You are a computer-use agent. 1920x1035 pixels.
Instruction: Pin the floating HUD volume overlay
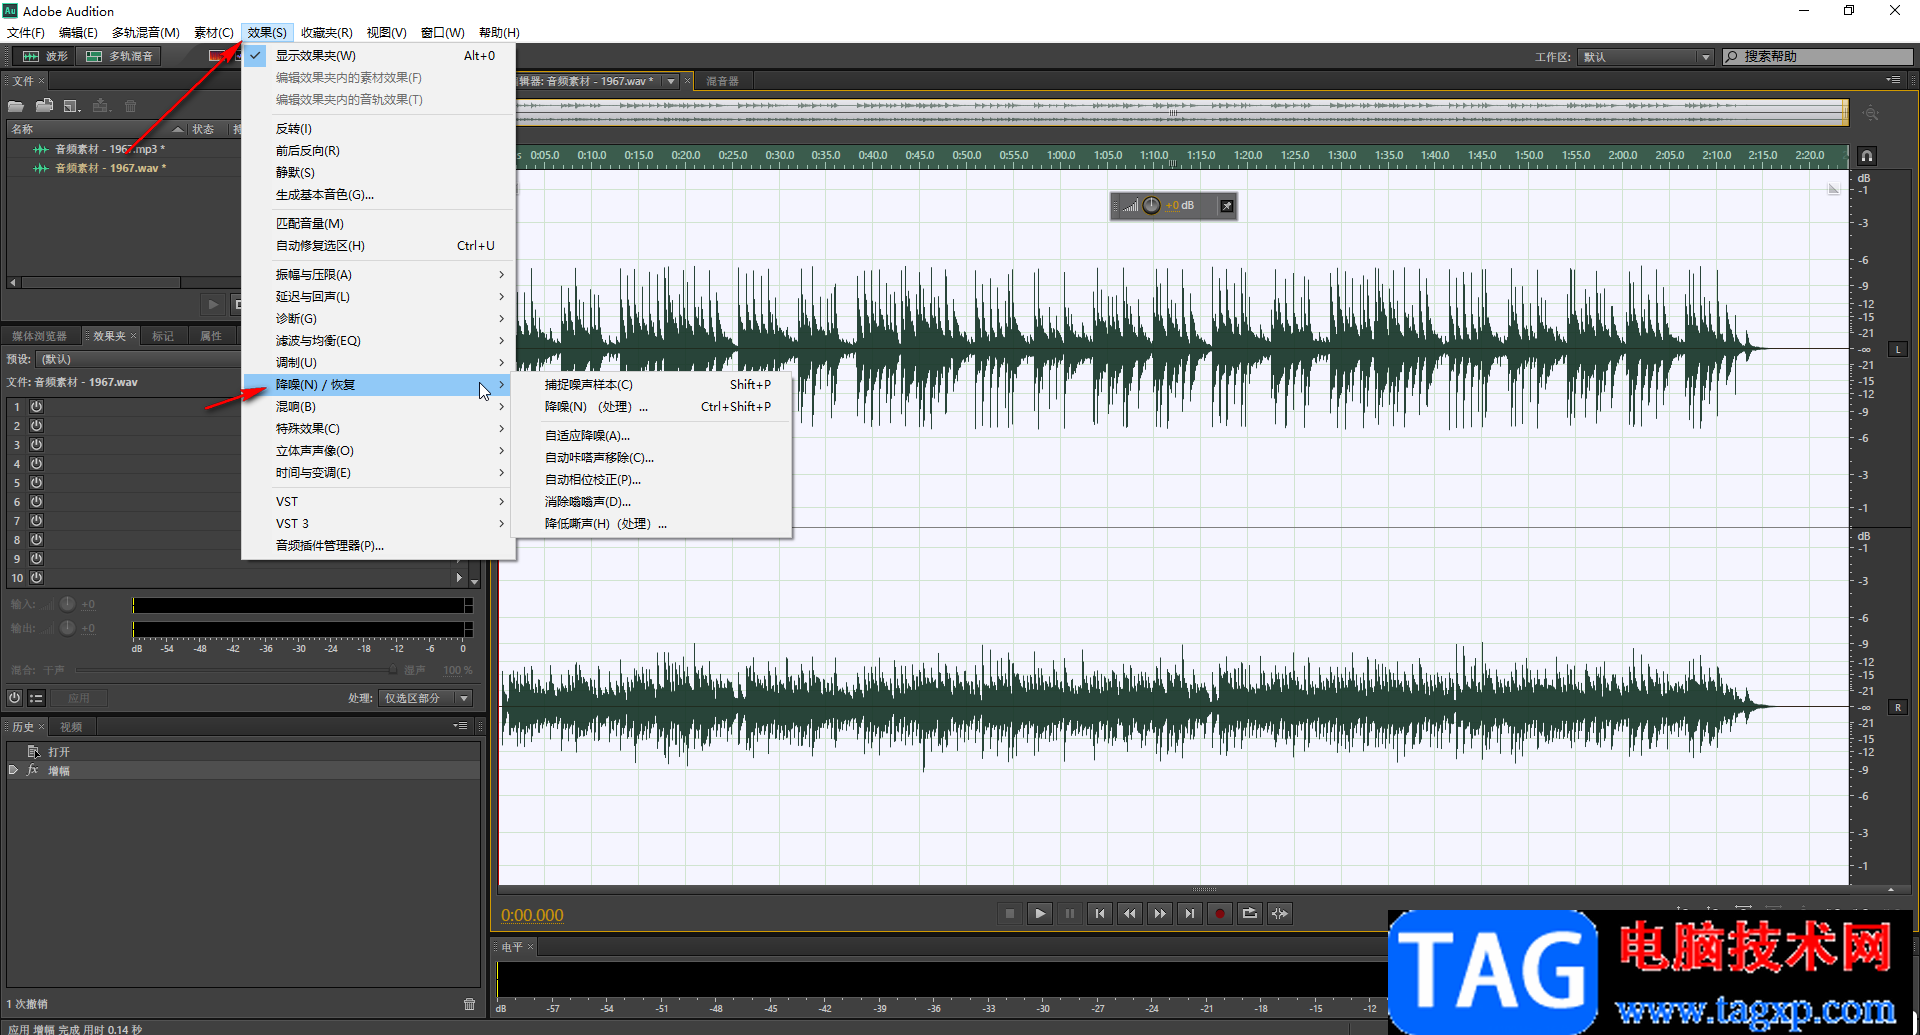pyautogui.click(x=1227, y=206)
